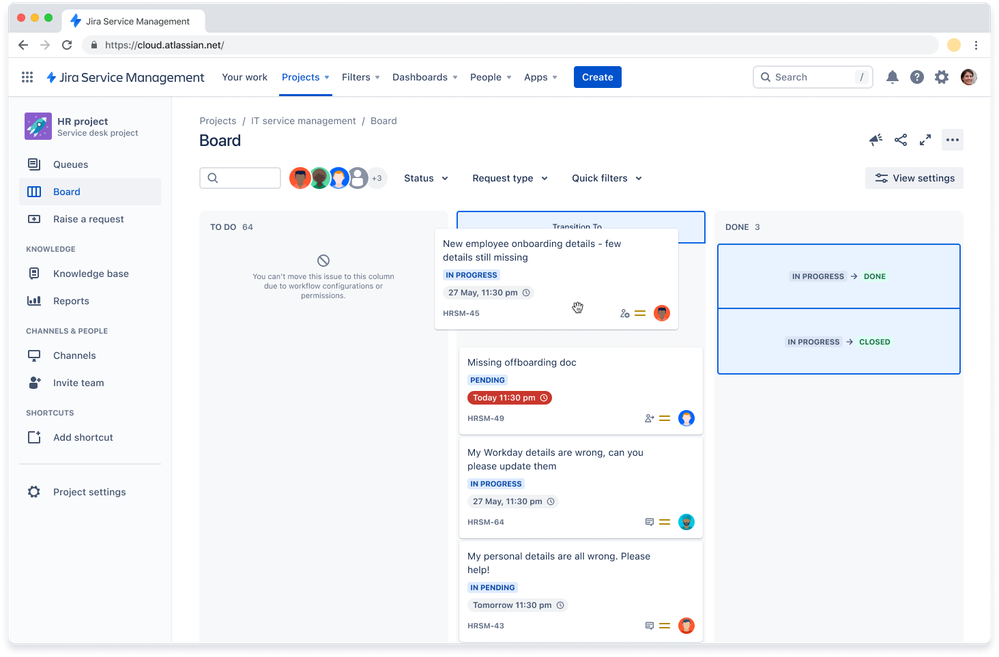This screenshot has height=657, width=999.
Task: Open your profile avatar menu
Action: point(968,77)
